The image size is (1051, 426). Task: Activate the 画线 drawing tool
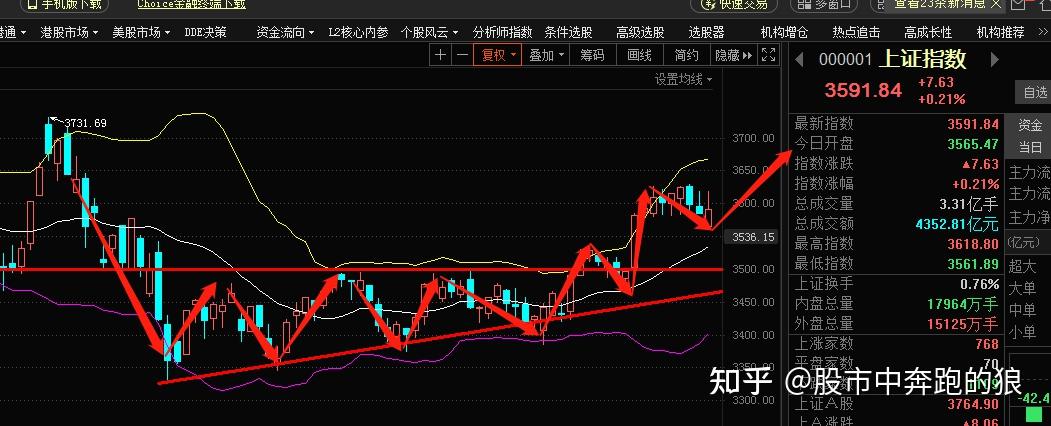click(639, 55)
